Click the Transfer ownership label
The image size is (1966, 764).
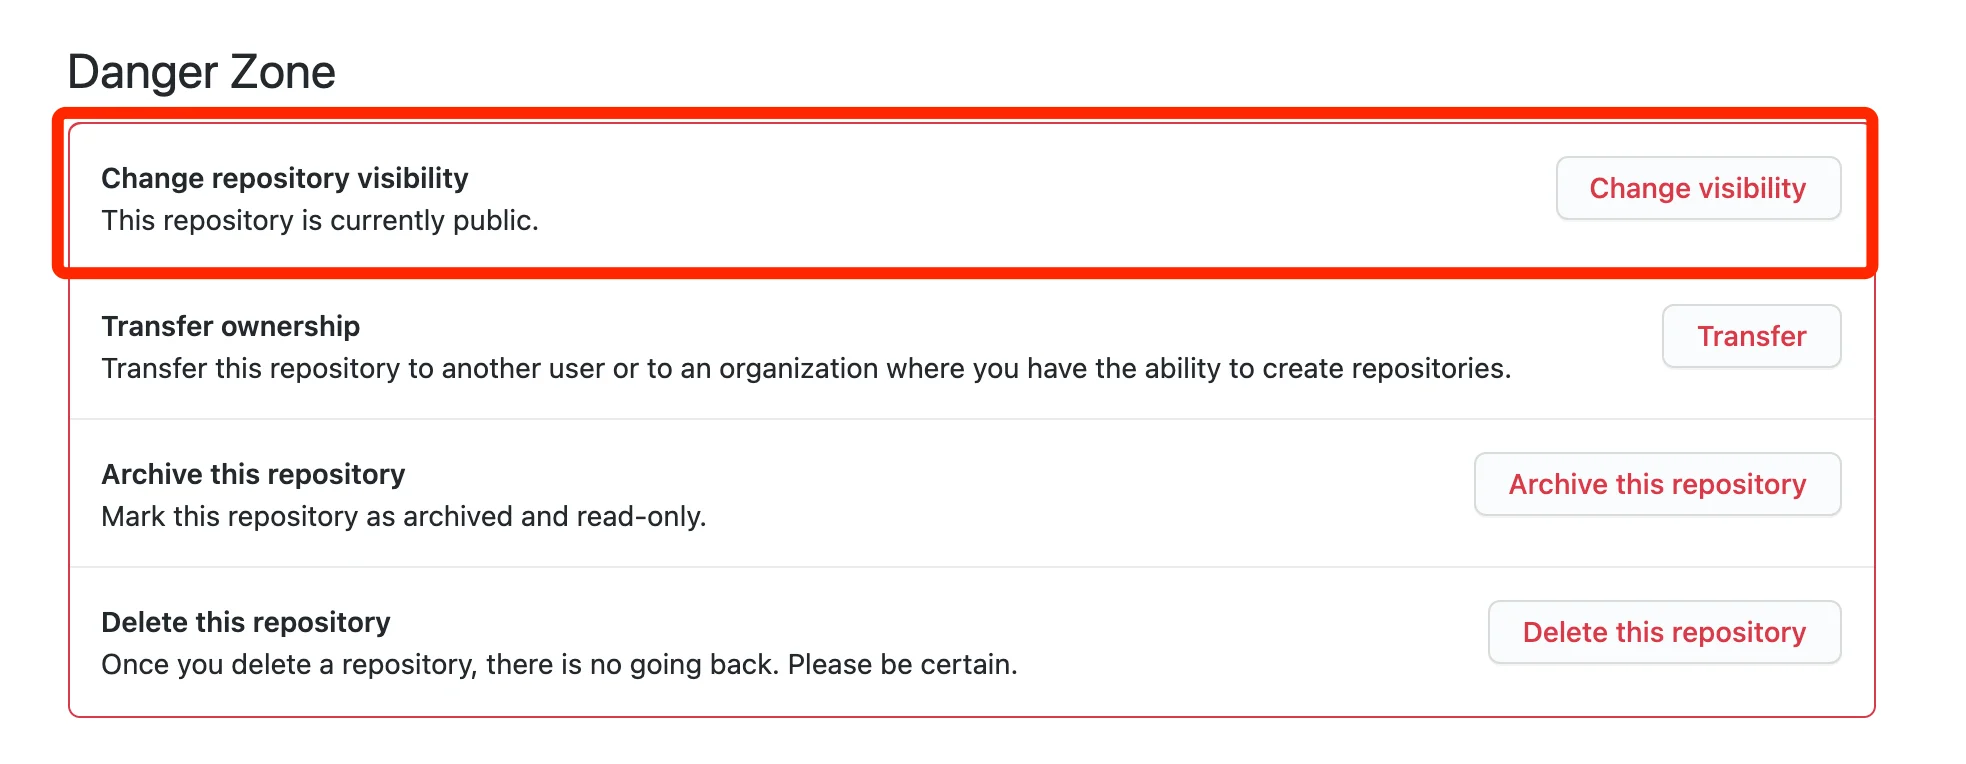tap(230, 326)
